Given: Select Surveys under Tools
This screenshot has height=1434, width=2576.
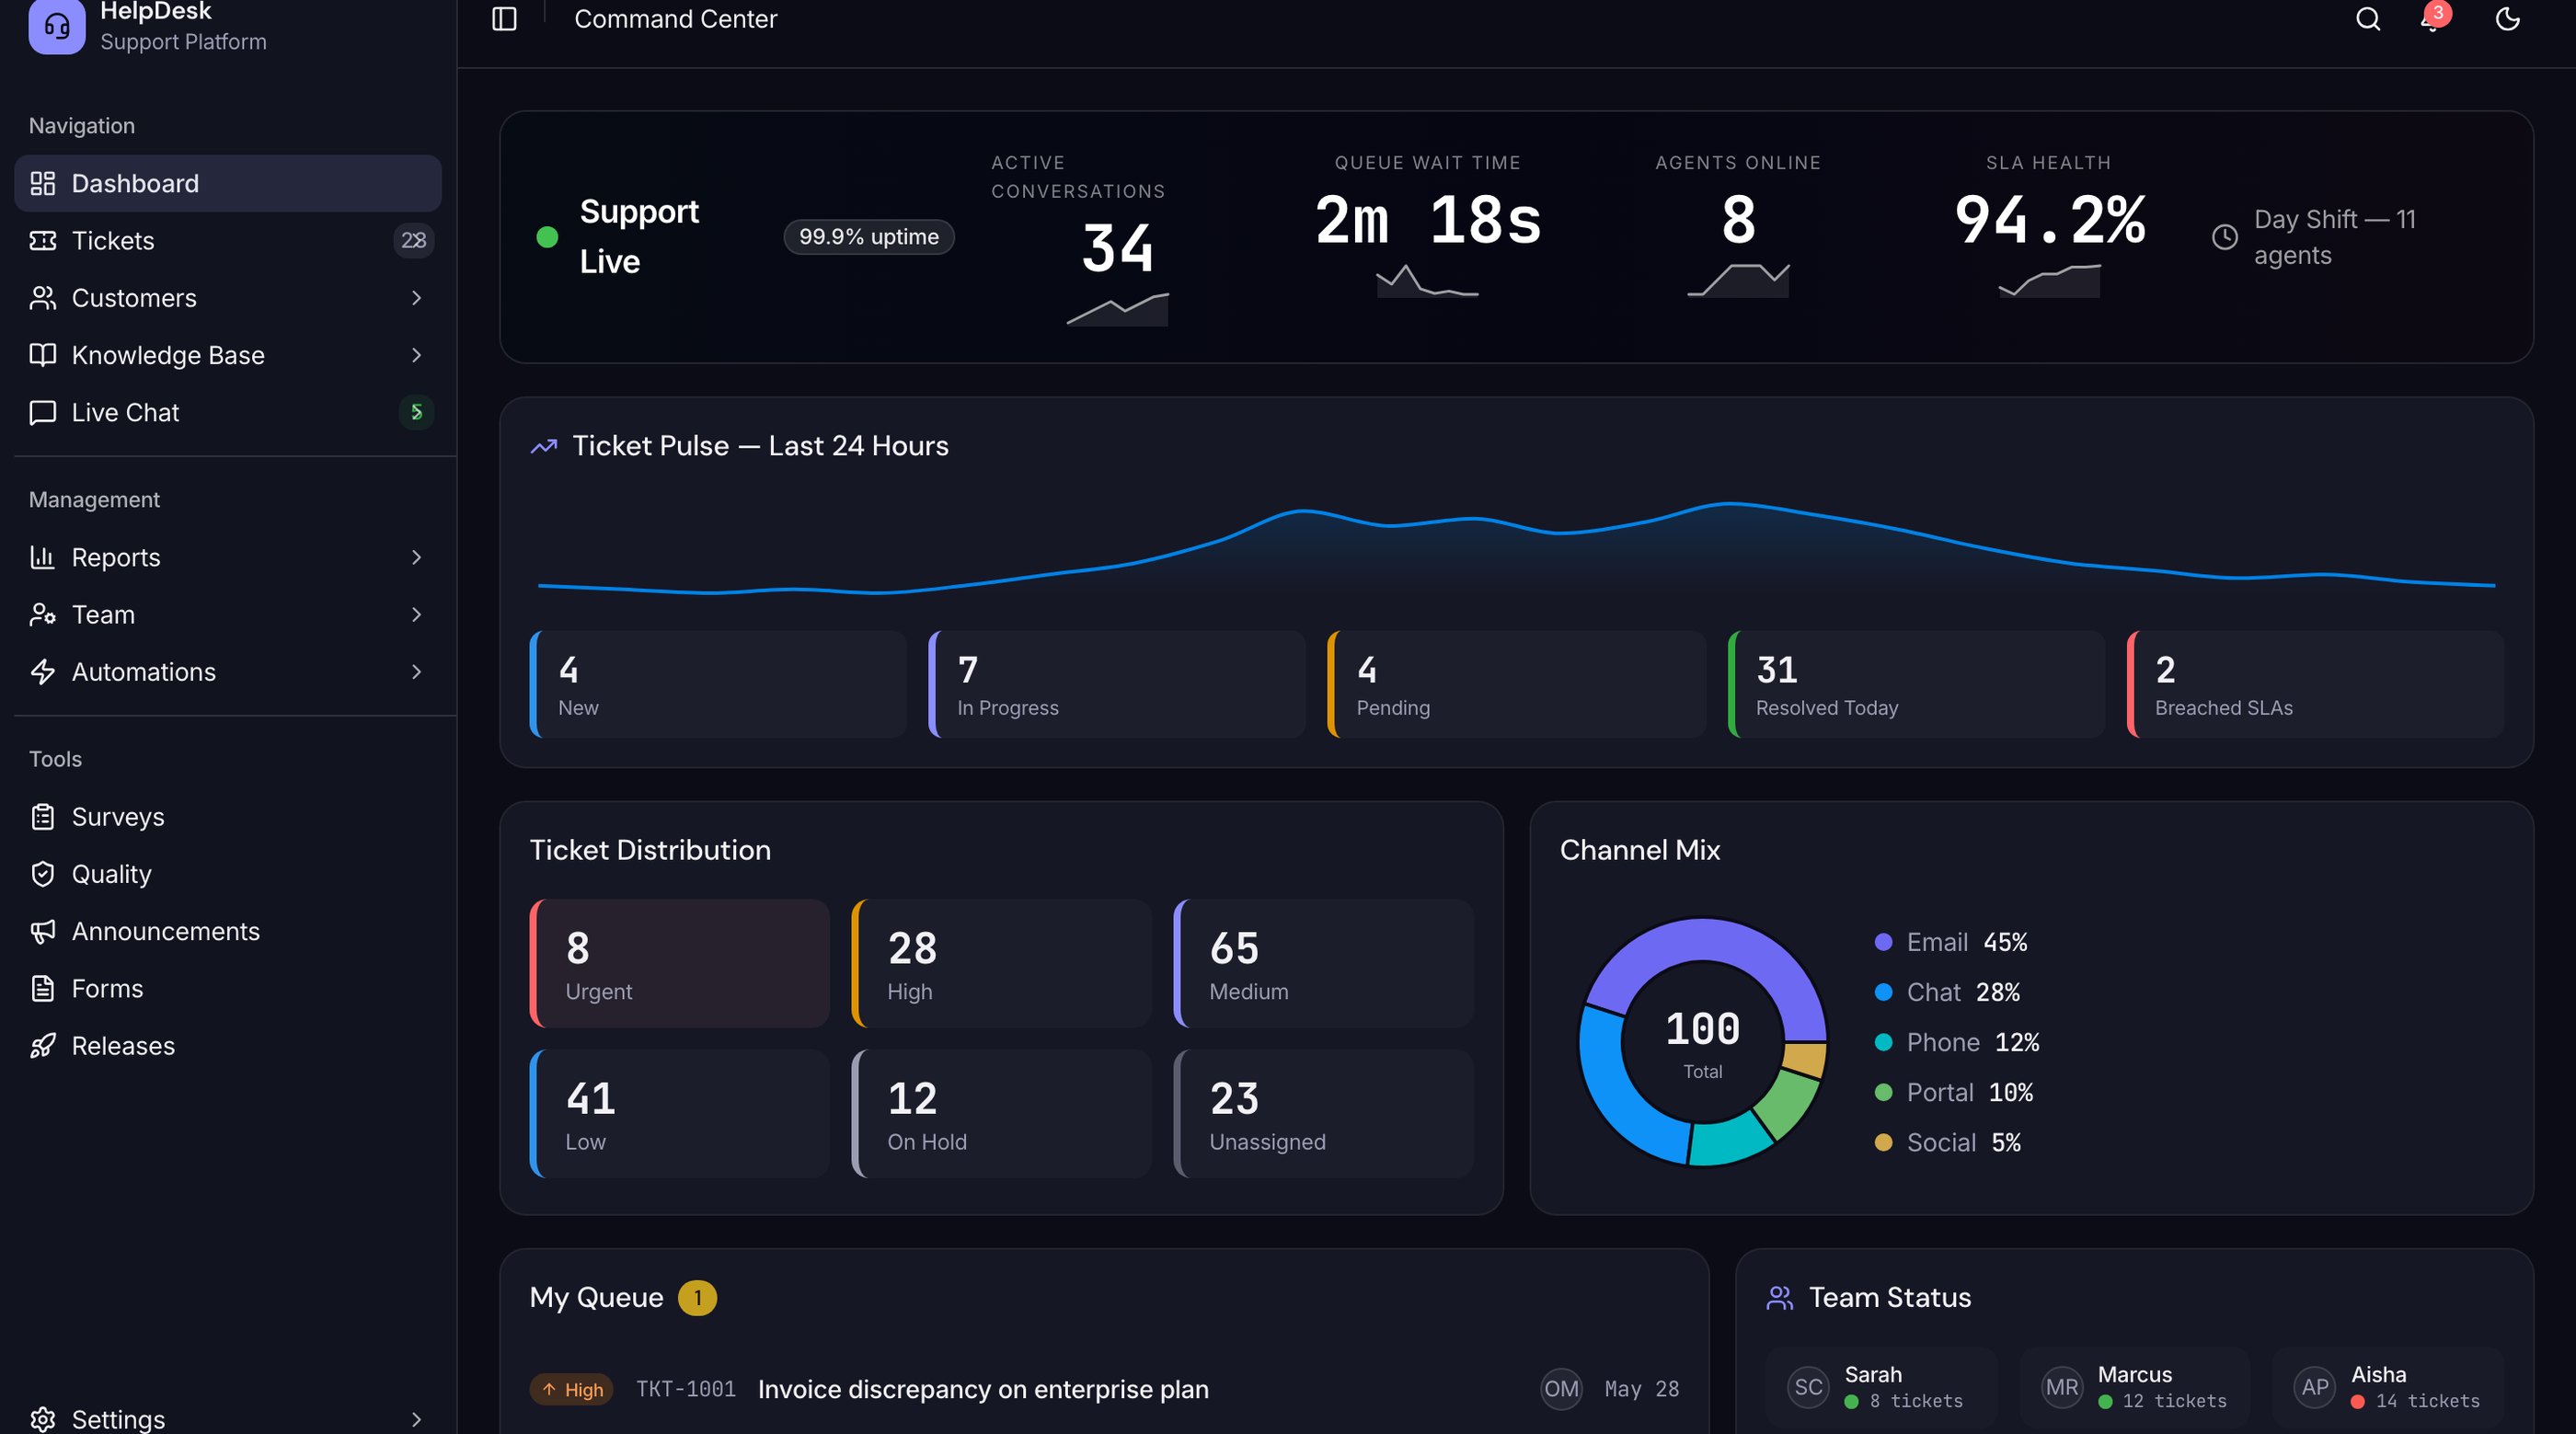Looking at the screenshot, I should (228, 817).
